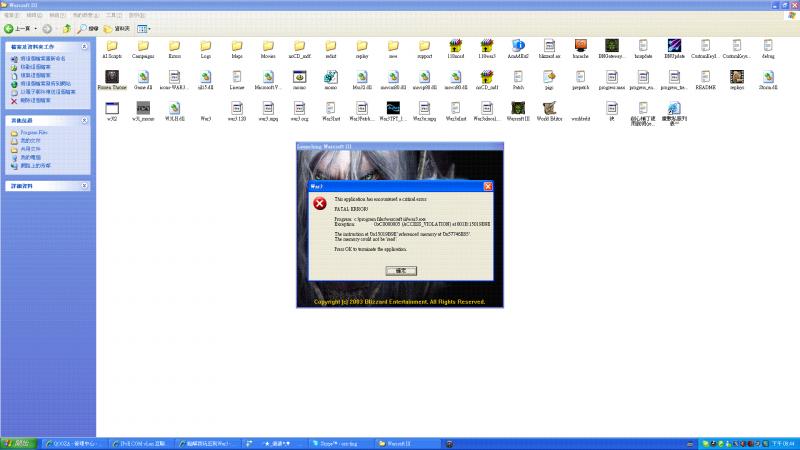This screenshot has height=450, width=800.
Task: Select the Logs folder
Action: click(206, 49)
